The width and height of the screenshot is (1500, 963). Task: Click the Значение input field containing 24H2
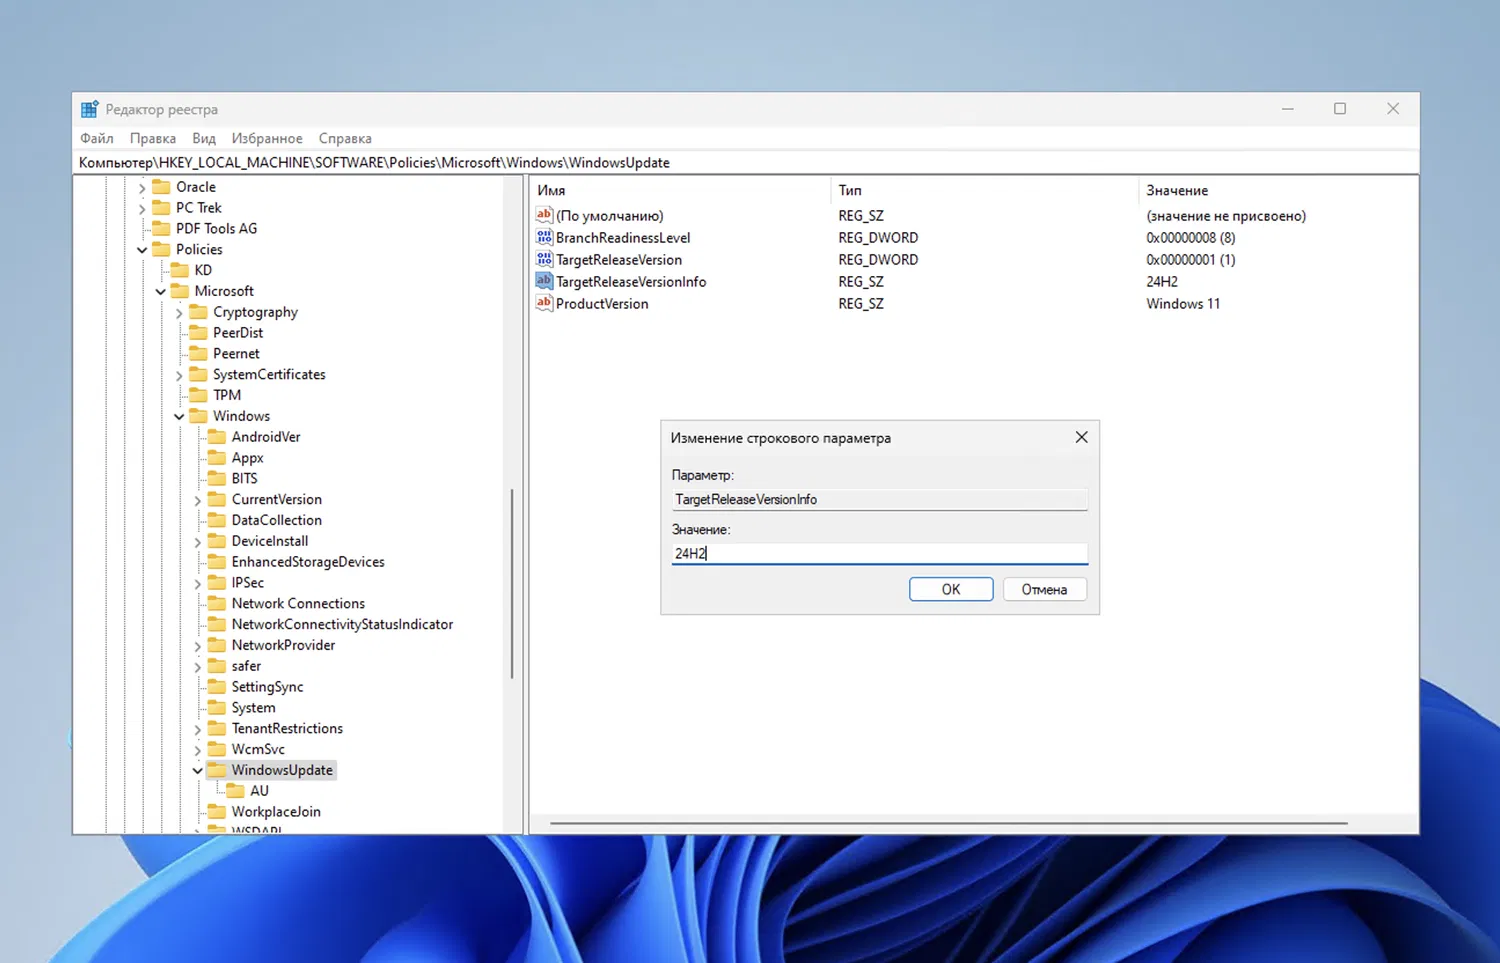tap(879, 553)
